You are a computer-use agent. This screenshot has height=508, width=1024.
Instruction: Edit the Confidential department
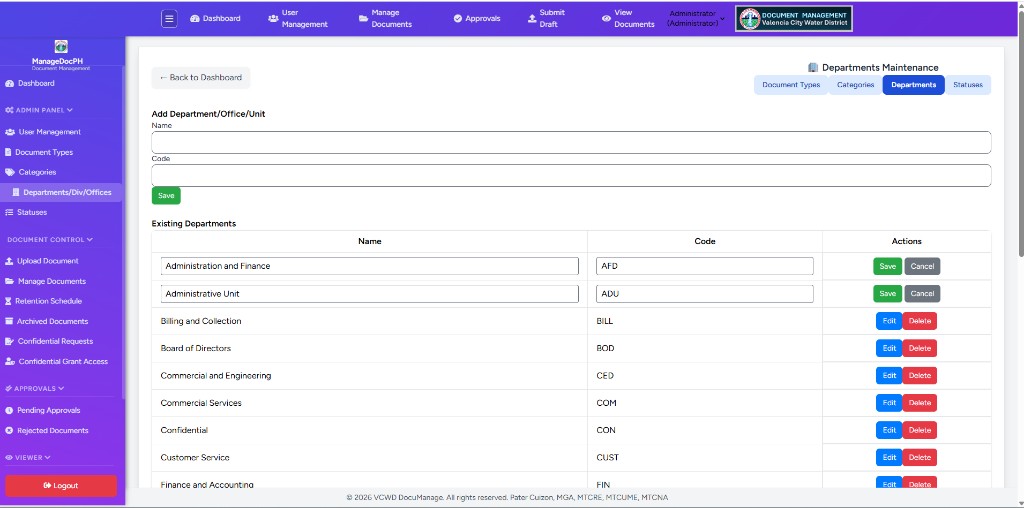tap(889, 430)
